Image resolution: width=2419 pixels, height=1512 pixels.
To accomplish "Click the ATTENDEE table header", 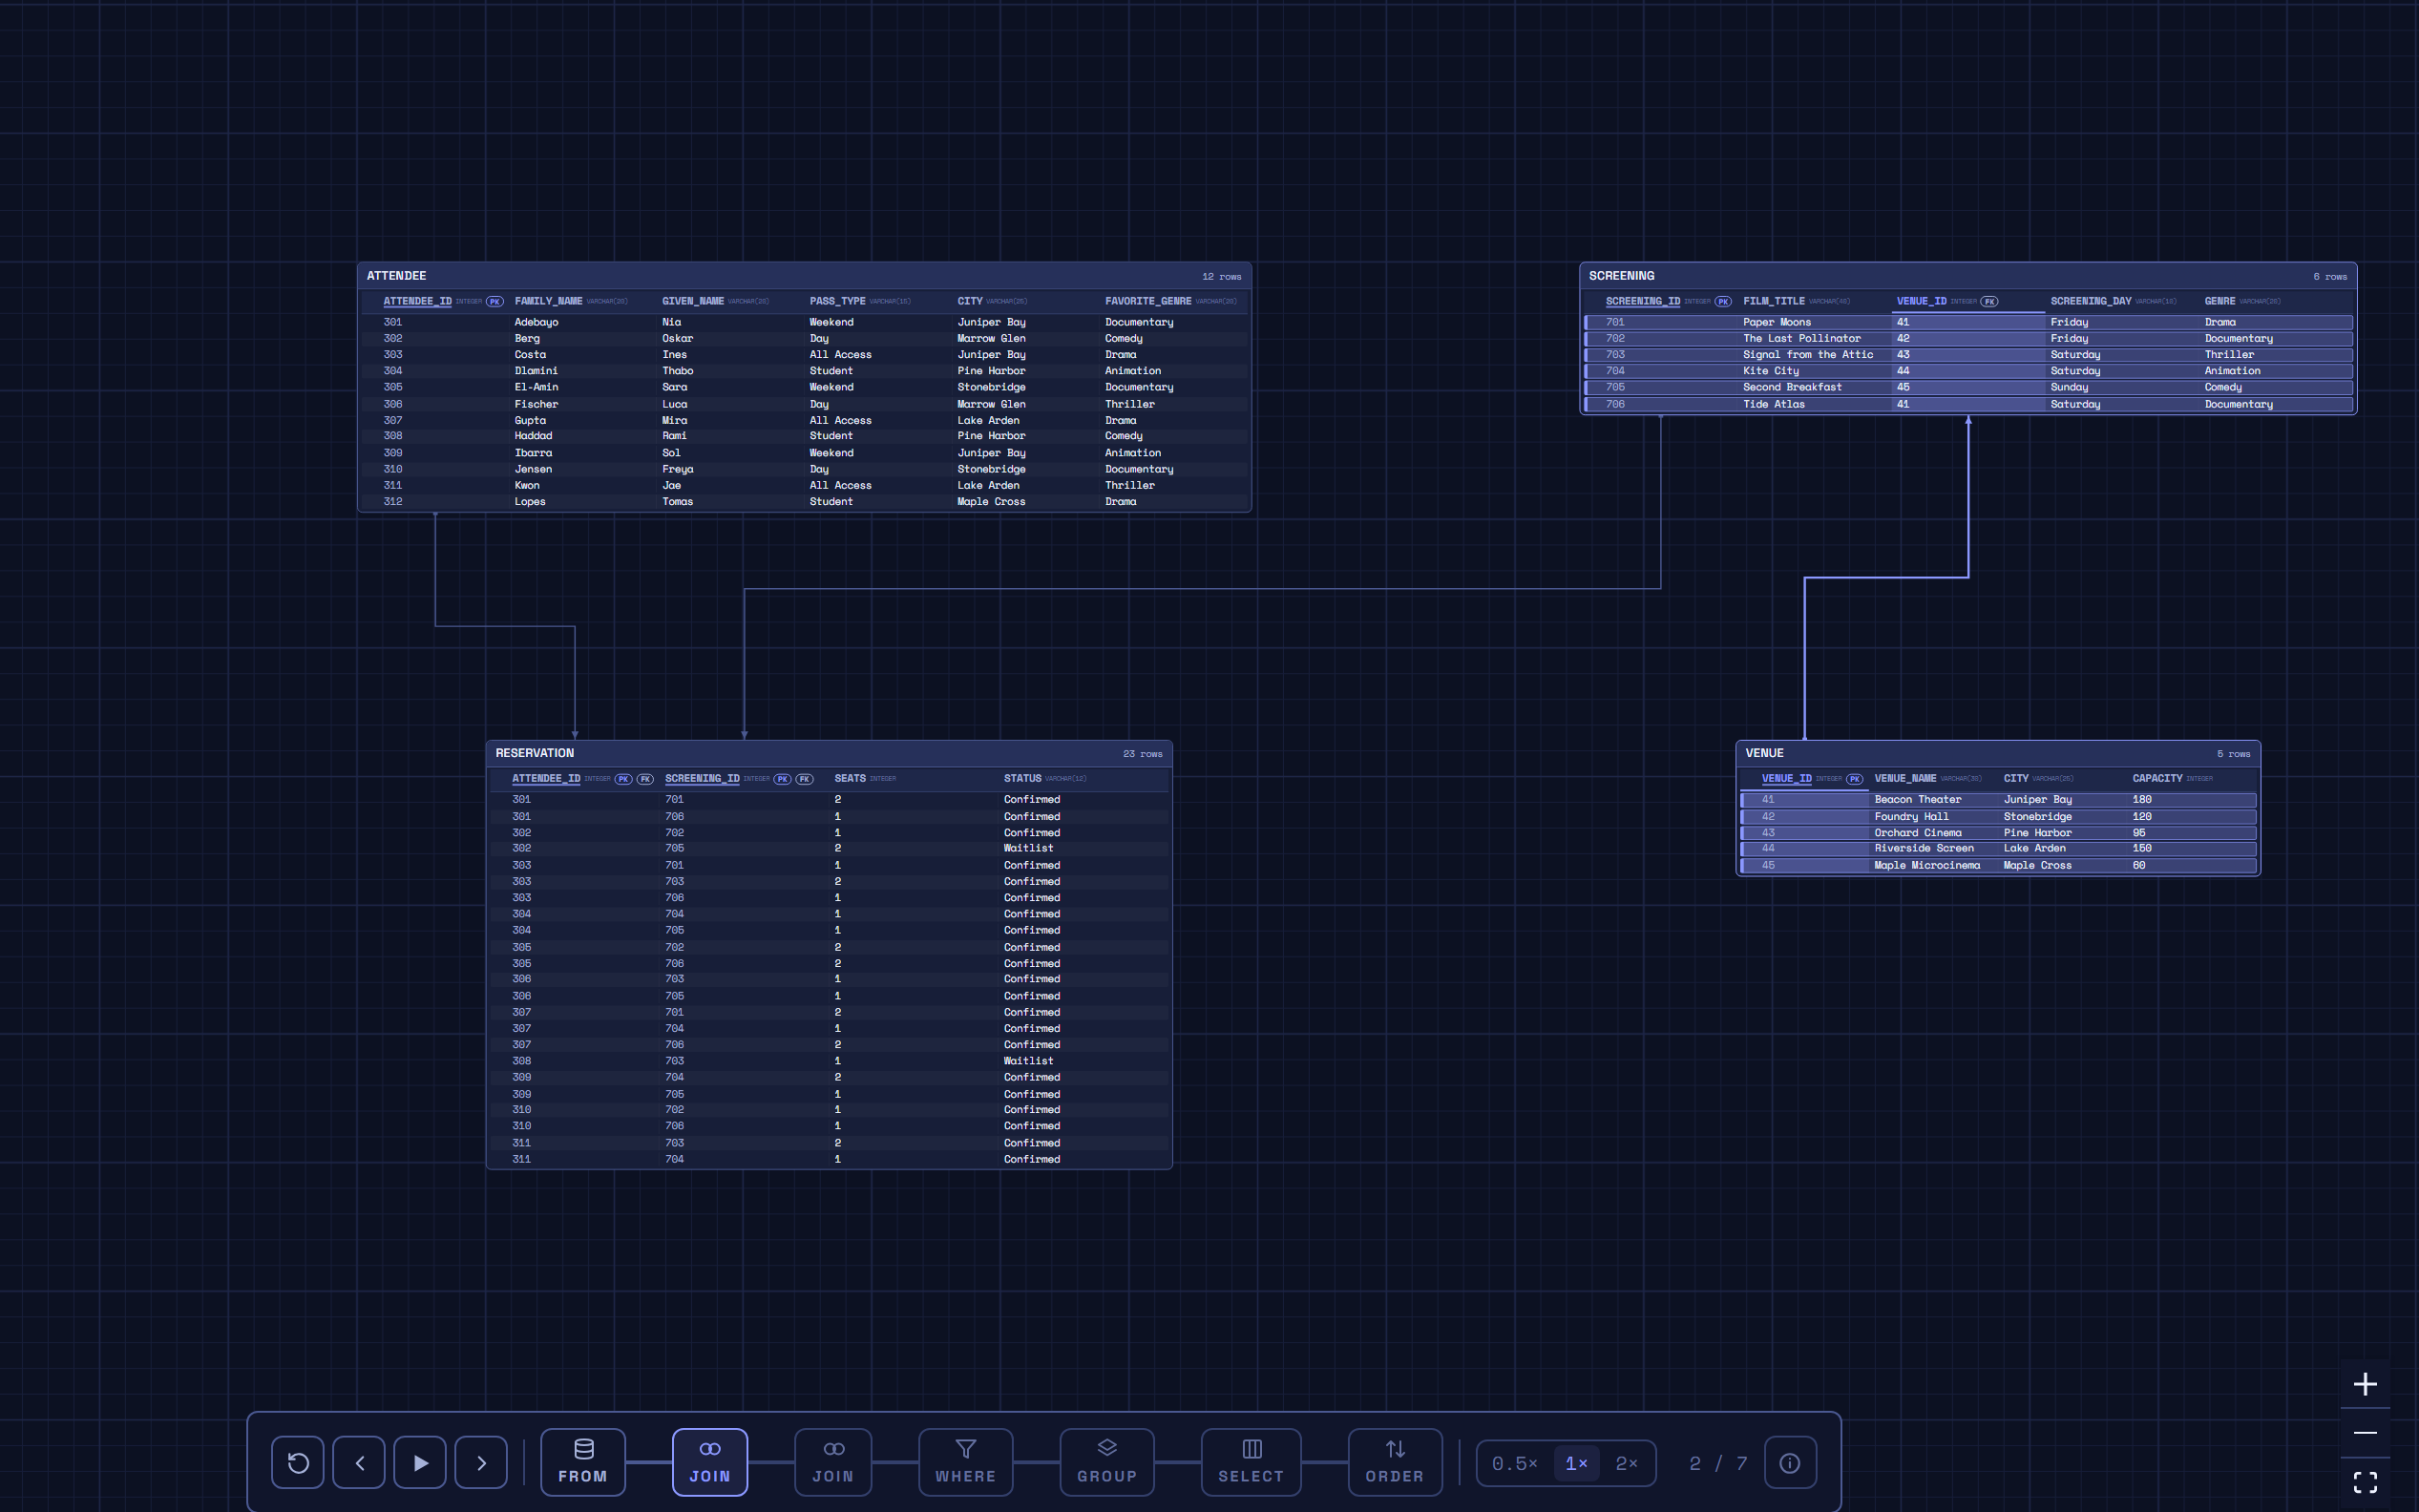I will [804, 276].
